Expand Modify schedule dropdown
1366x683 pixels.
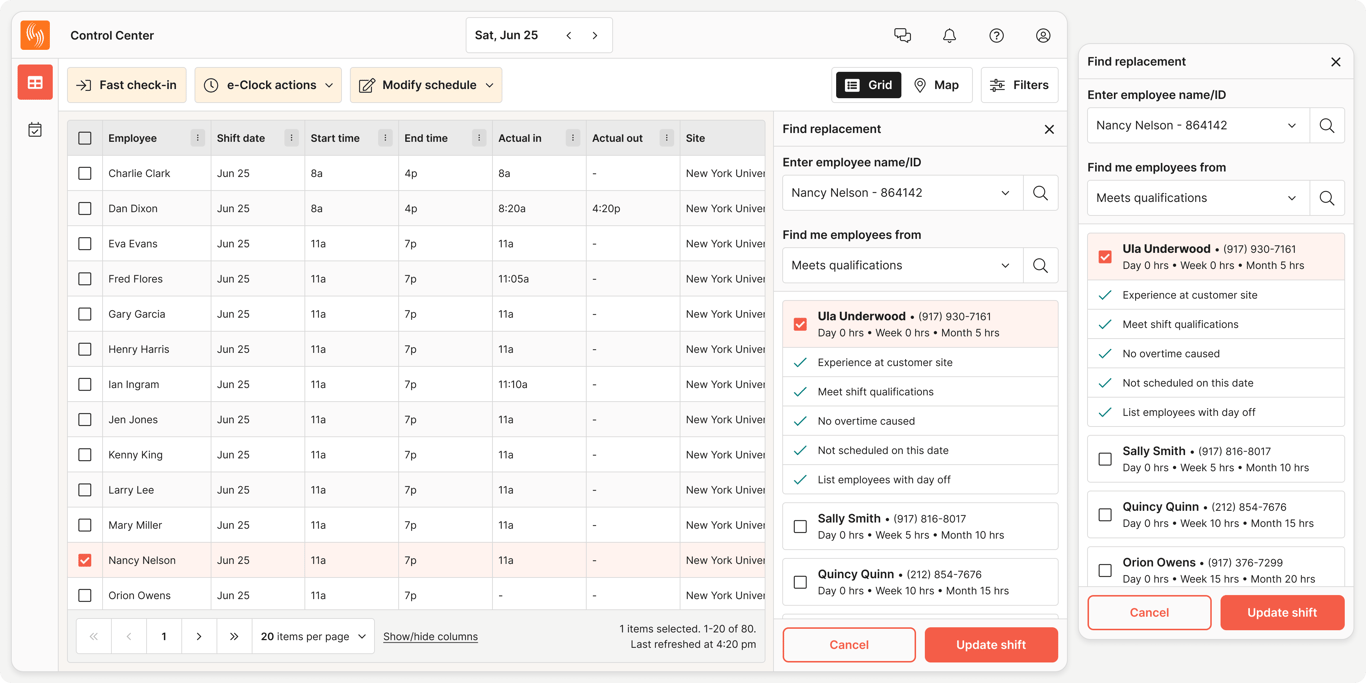click(x=426, y=85)
